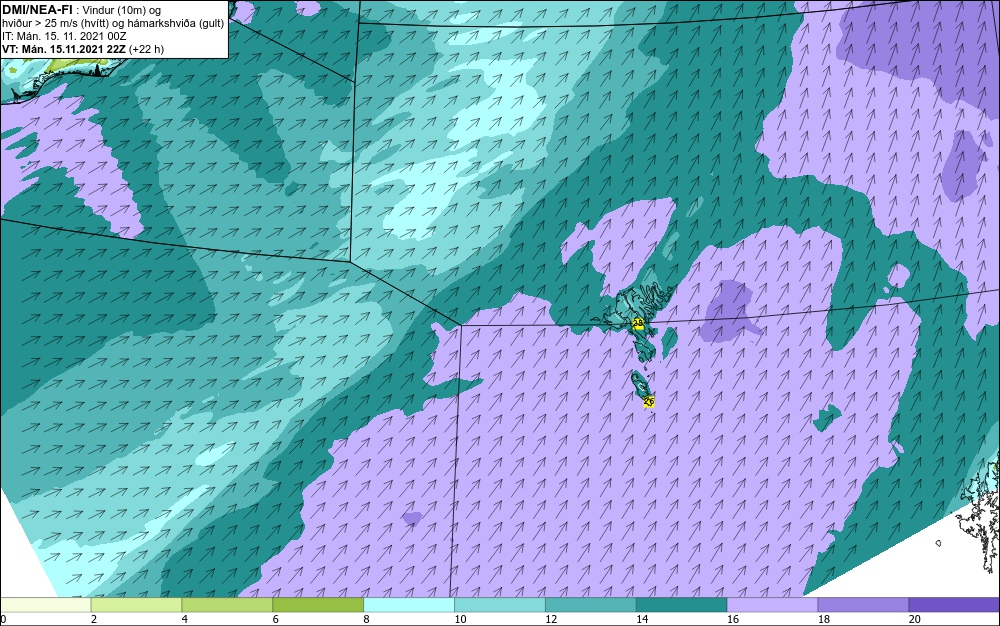Image resolution: width=1000 pixels, height=626 pixels.
Task: Click the 12–14 m/s legend color swatch
Action: 591,605
